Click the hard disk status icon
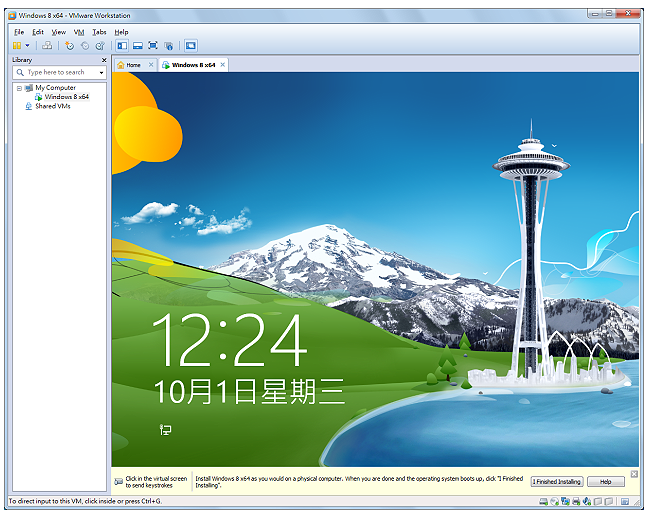The width and height of the screenshot is (648, 515). [x=543, y=502]
